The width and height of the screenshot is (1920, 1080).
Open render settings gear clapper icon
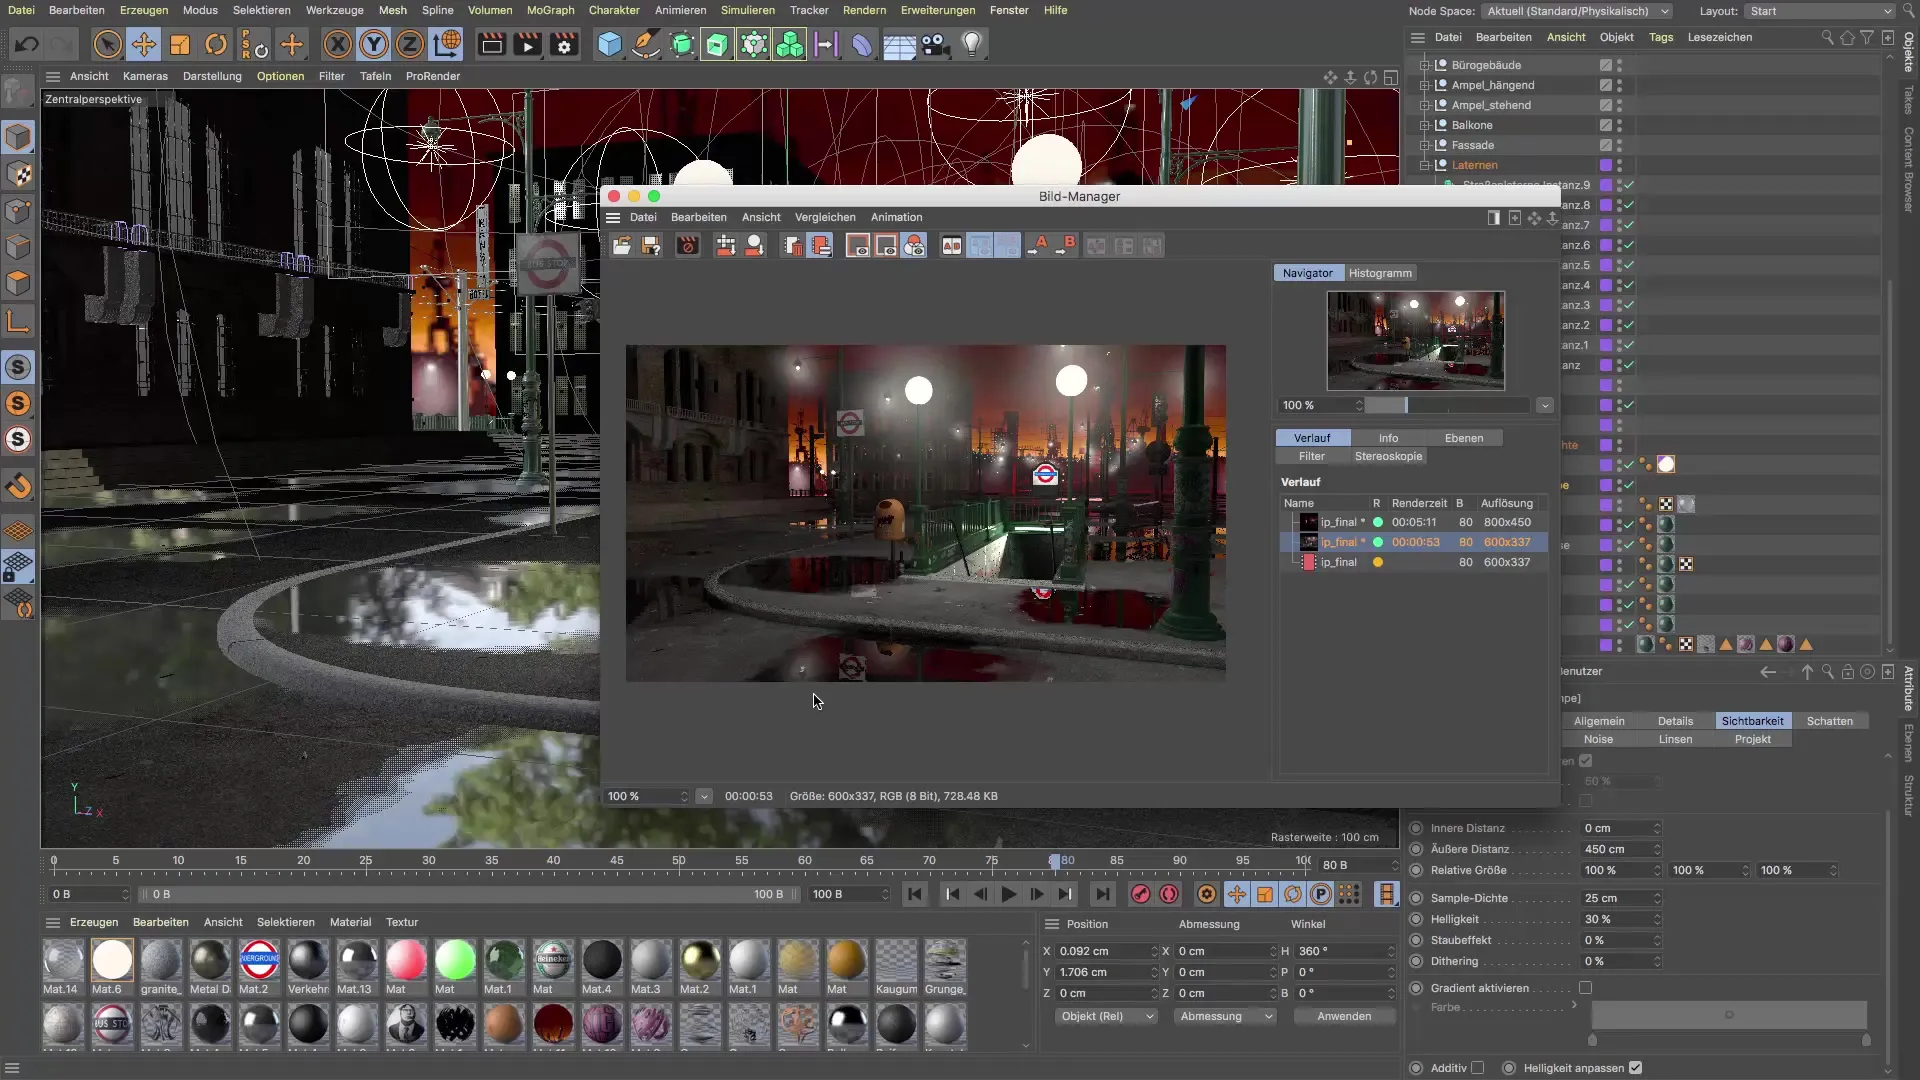point(565,44)
